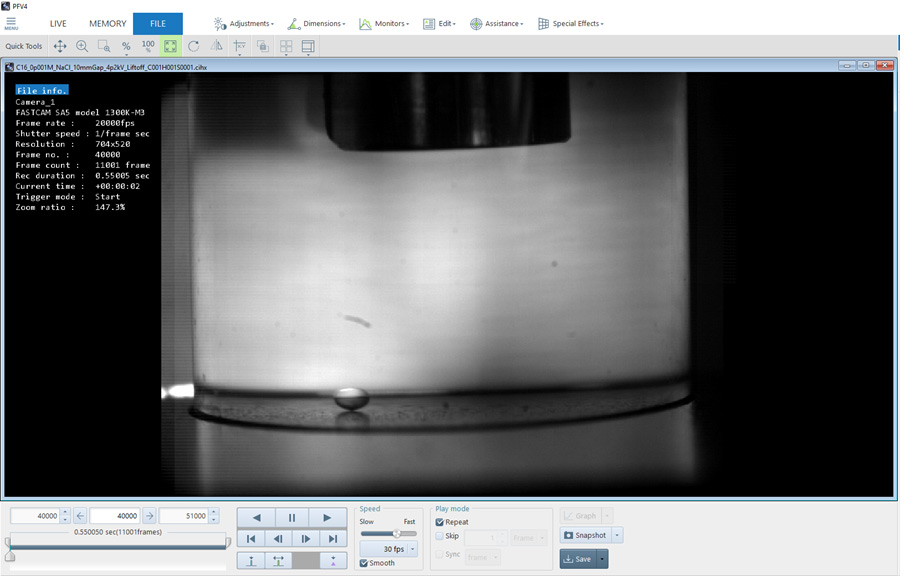Screen dimensions: 904x579
Task: Switch to the MEMORY tab
Action: 107,24
